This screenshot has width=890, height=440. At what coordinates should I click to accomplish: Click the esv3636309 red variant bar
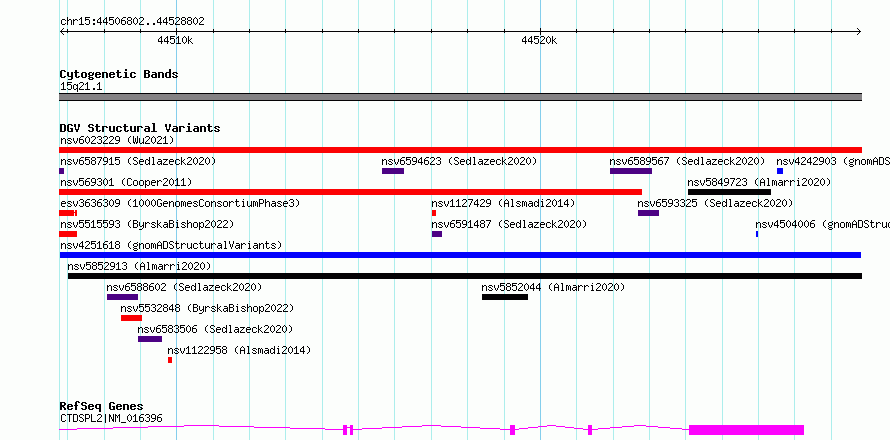point(68,213)
